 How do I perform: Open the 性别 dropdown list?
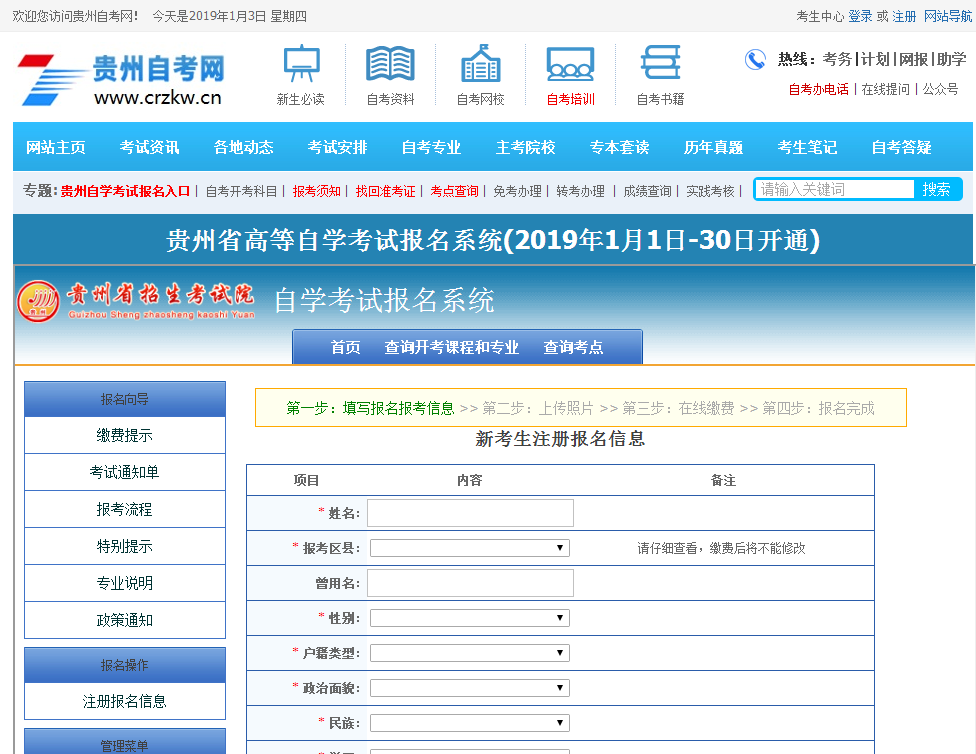click(x=469, y=618)
